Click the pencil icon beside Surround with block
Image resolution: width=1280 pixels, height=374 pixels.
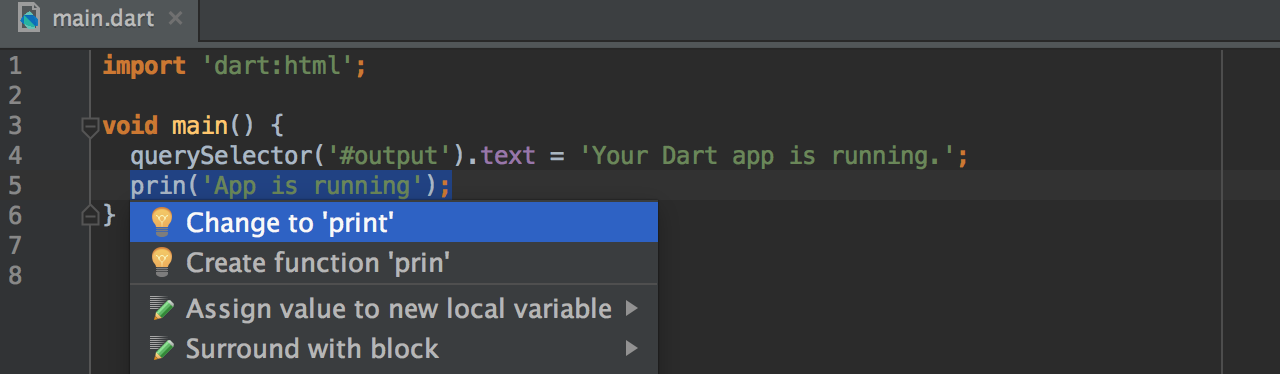coord(161,348)
